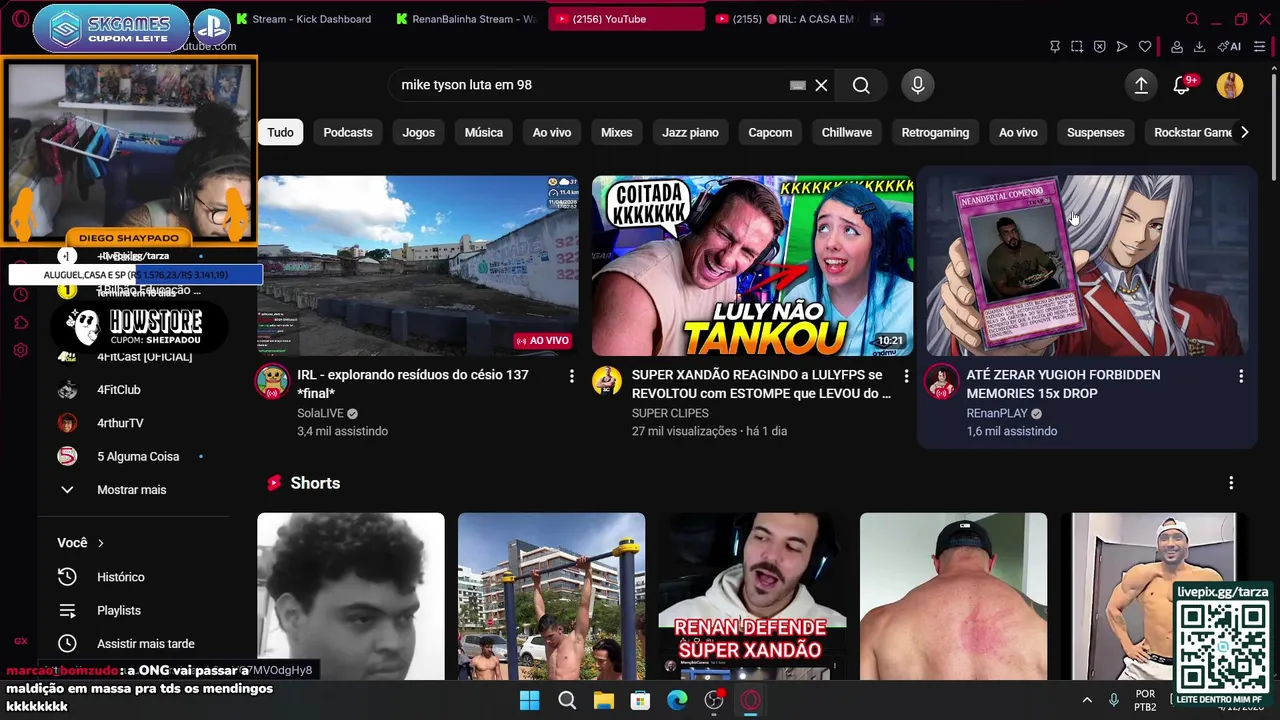Open options menu for YUGIOH video
The image size is (1280, 720).
pyautogui.click(x=1241, y=376)
